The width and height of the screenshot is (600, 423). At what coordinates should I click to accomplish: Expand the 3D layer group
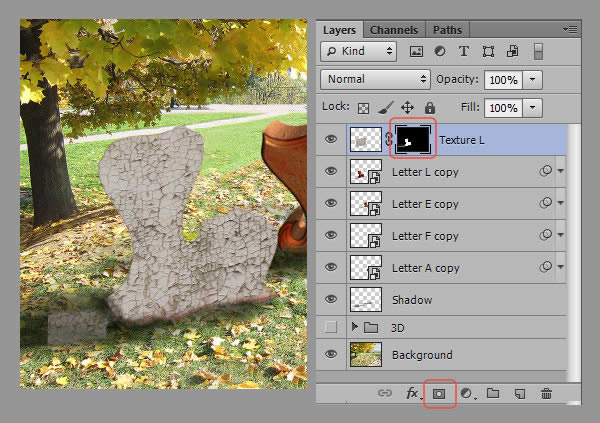pyautogui.click(x=354, y=327)
